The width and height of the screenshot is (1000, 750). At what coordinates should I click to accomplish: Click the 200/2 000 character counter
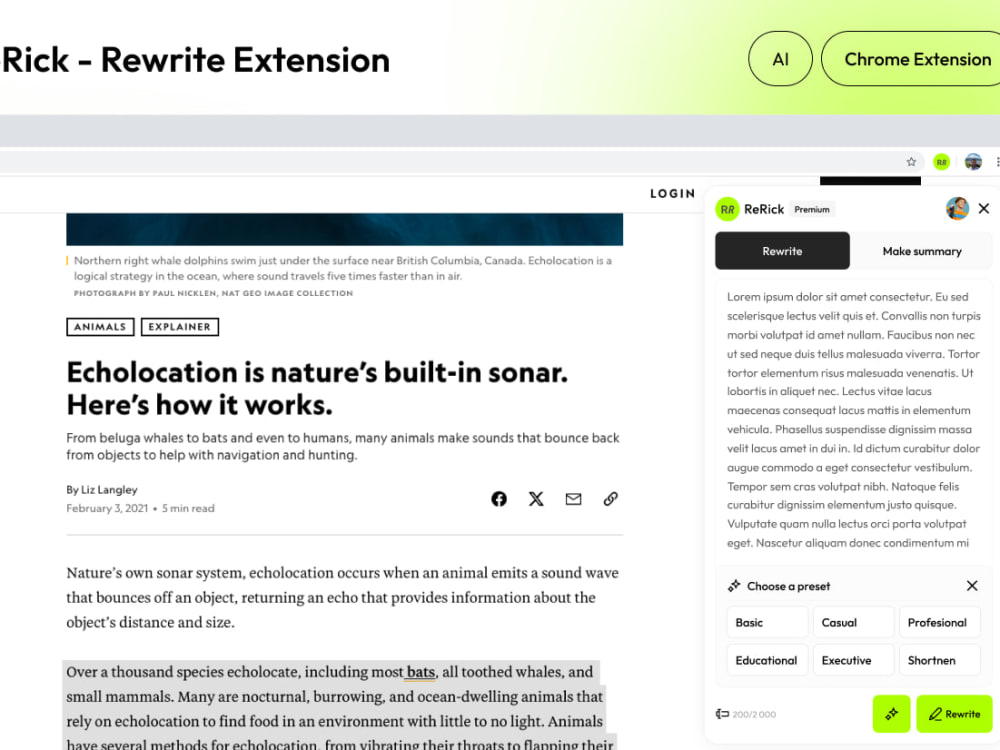(x=754, y=714)
